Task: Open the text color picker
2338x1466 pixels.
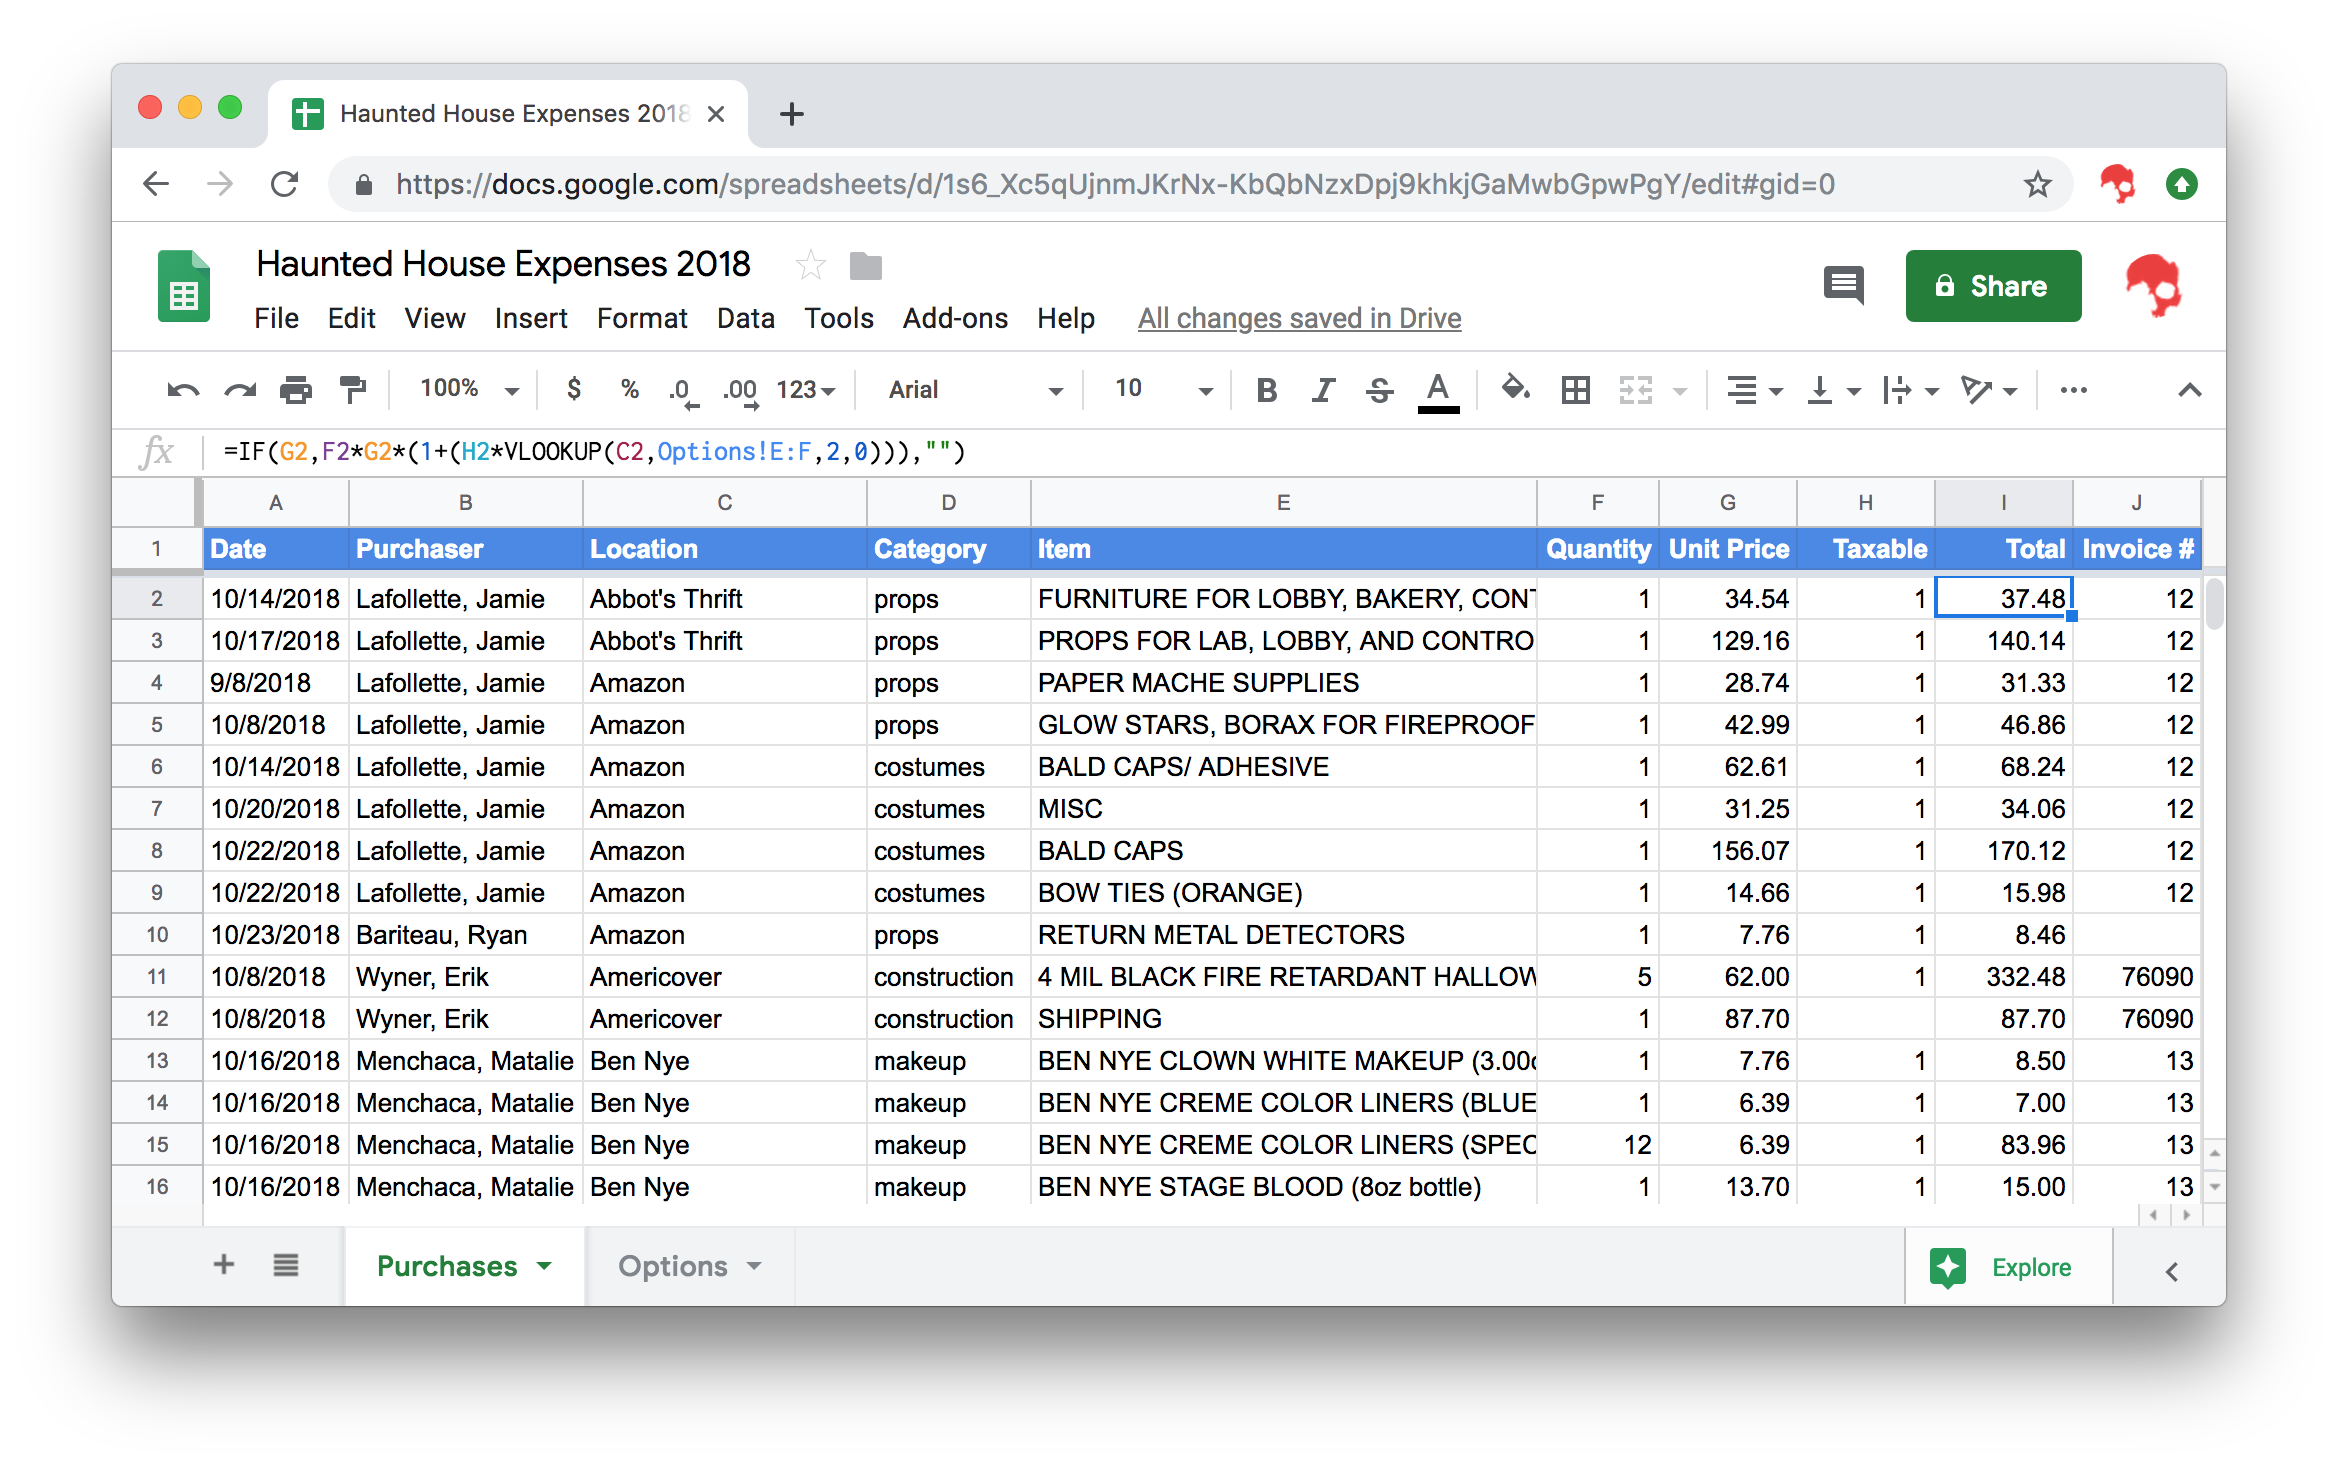Action: tap(1438, 391)
